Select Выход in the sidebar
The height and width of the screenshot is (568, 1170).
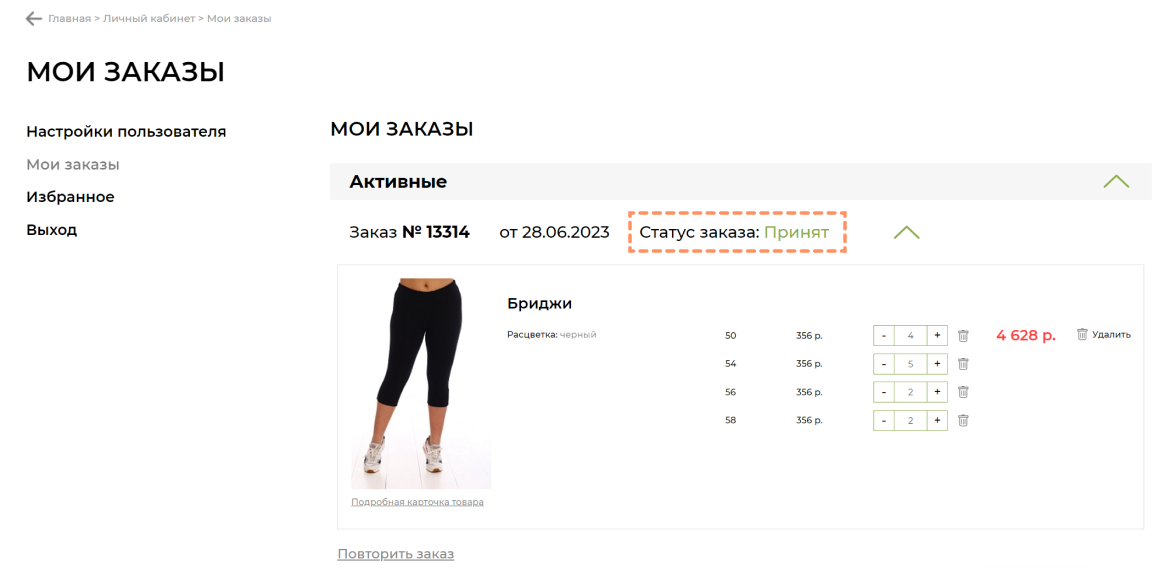click(51, 230)
